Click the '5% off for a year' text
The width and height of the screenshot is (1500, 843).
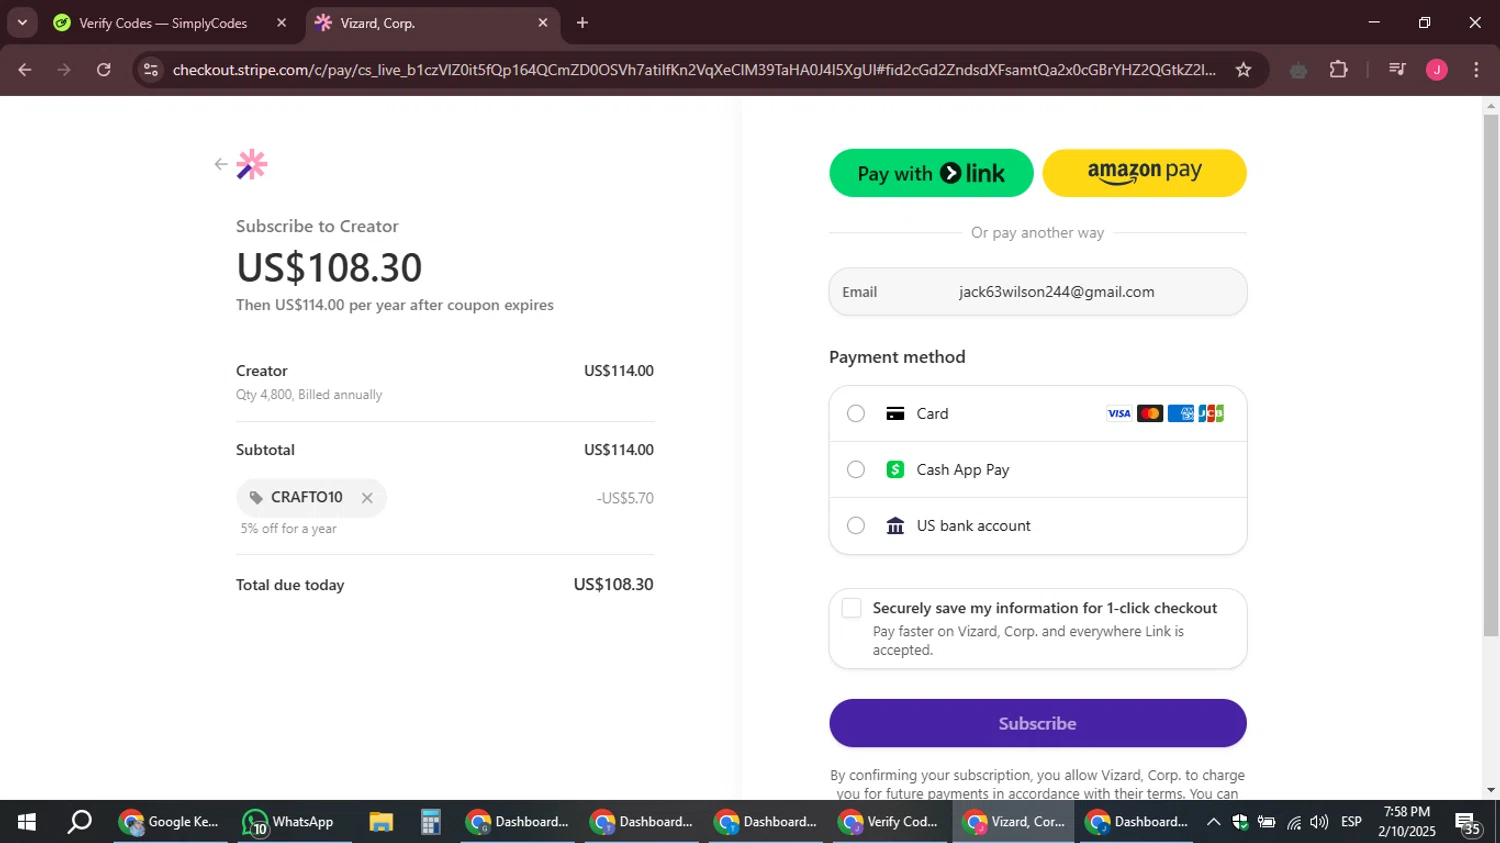point(288,529)
